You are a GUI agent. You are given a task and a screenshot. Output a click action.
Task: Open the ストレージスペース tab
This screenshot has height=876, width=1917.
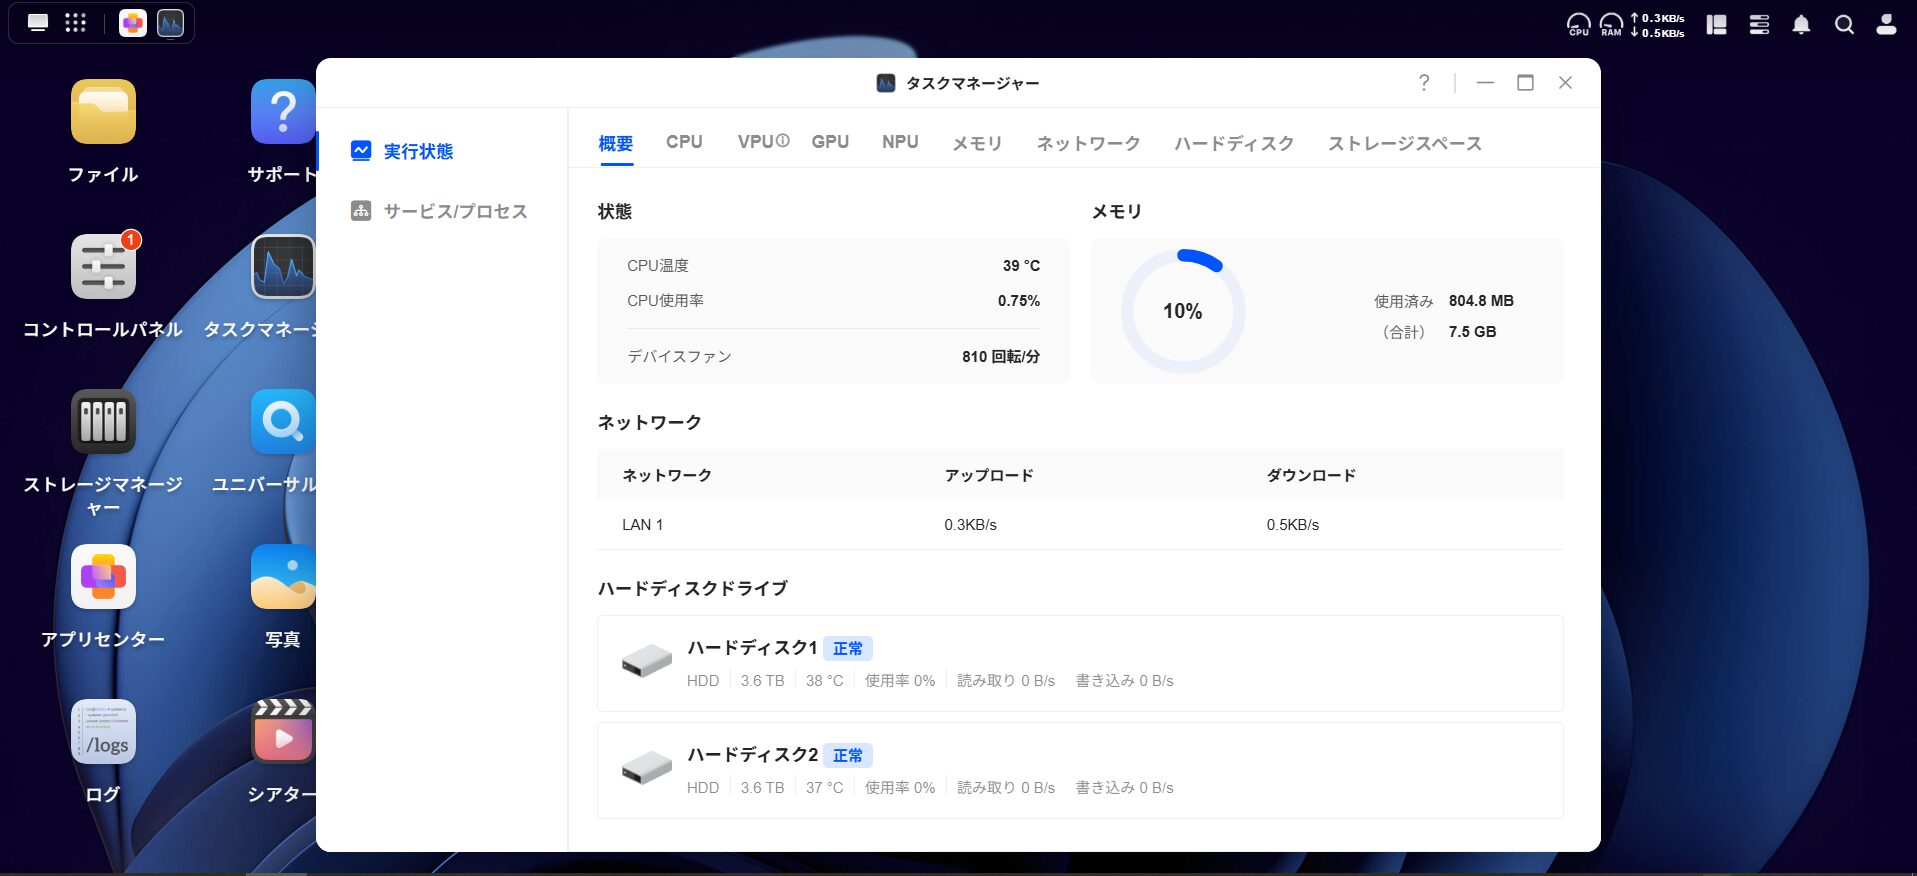point(1404,143)
